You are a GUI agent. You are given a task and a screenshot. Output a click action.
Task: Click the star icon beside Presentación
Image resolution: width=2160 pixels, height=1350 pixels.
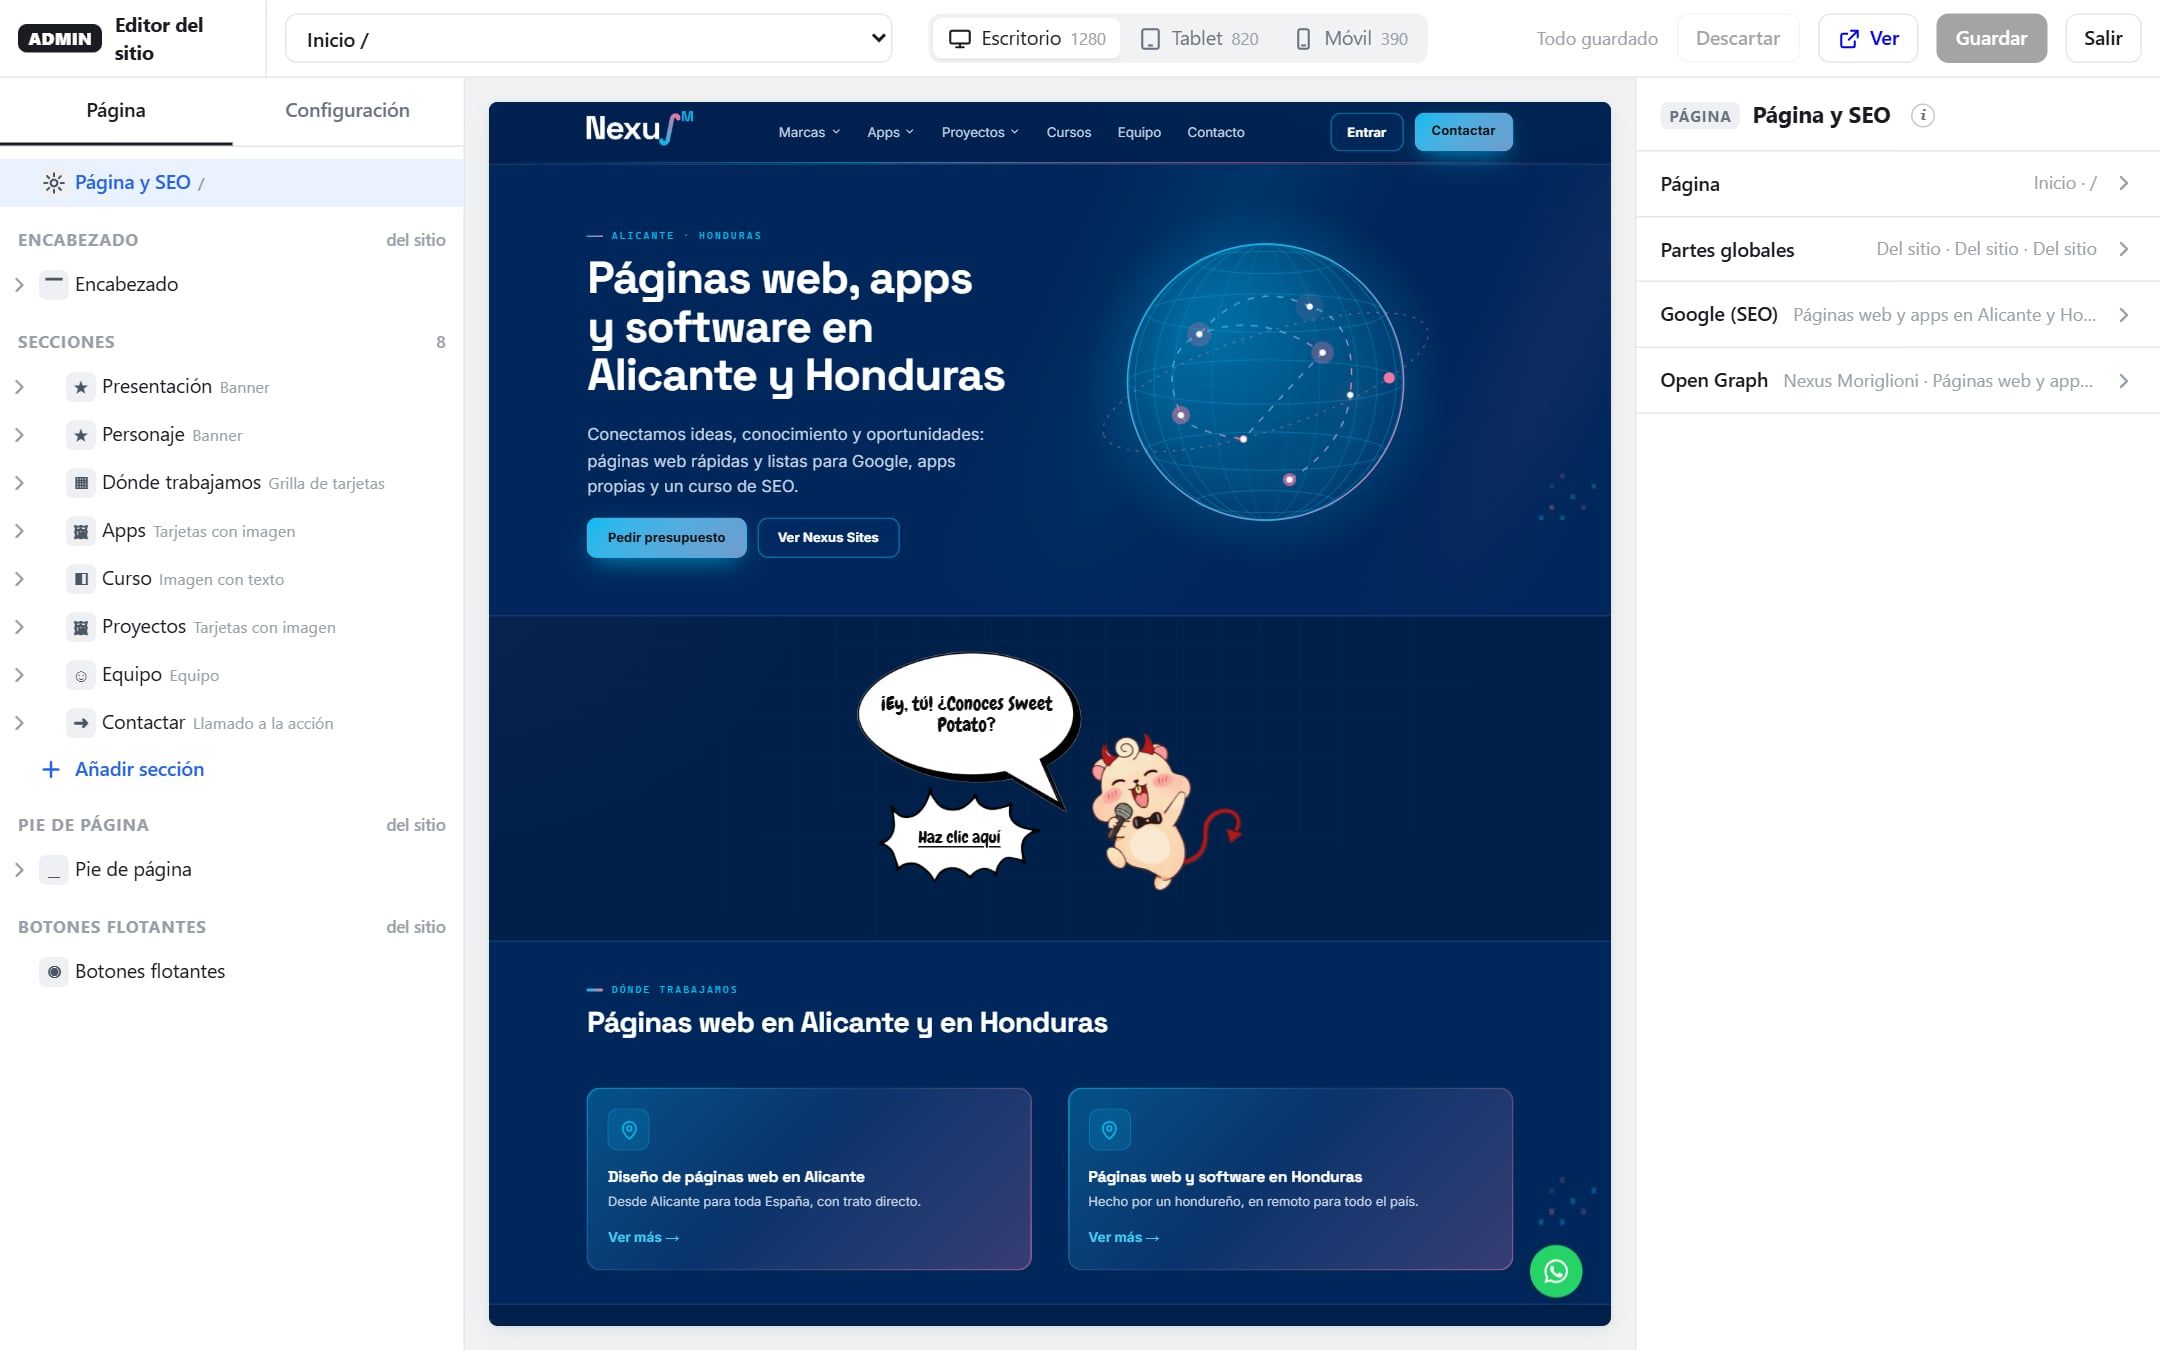[81, 387]
